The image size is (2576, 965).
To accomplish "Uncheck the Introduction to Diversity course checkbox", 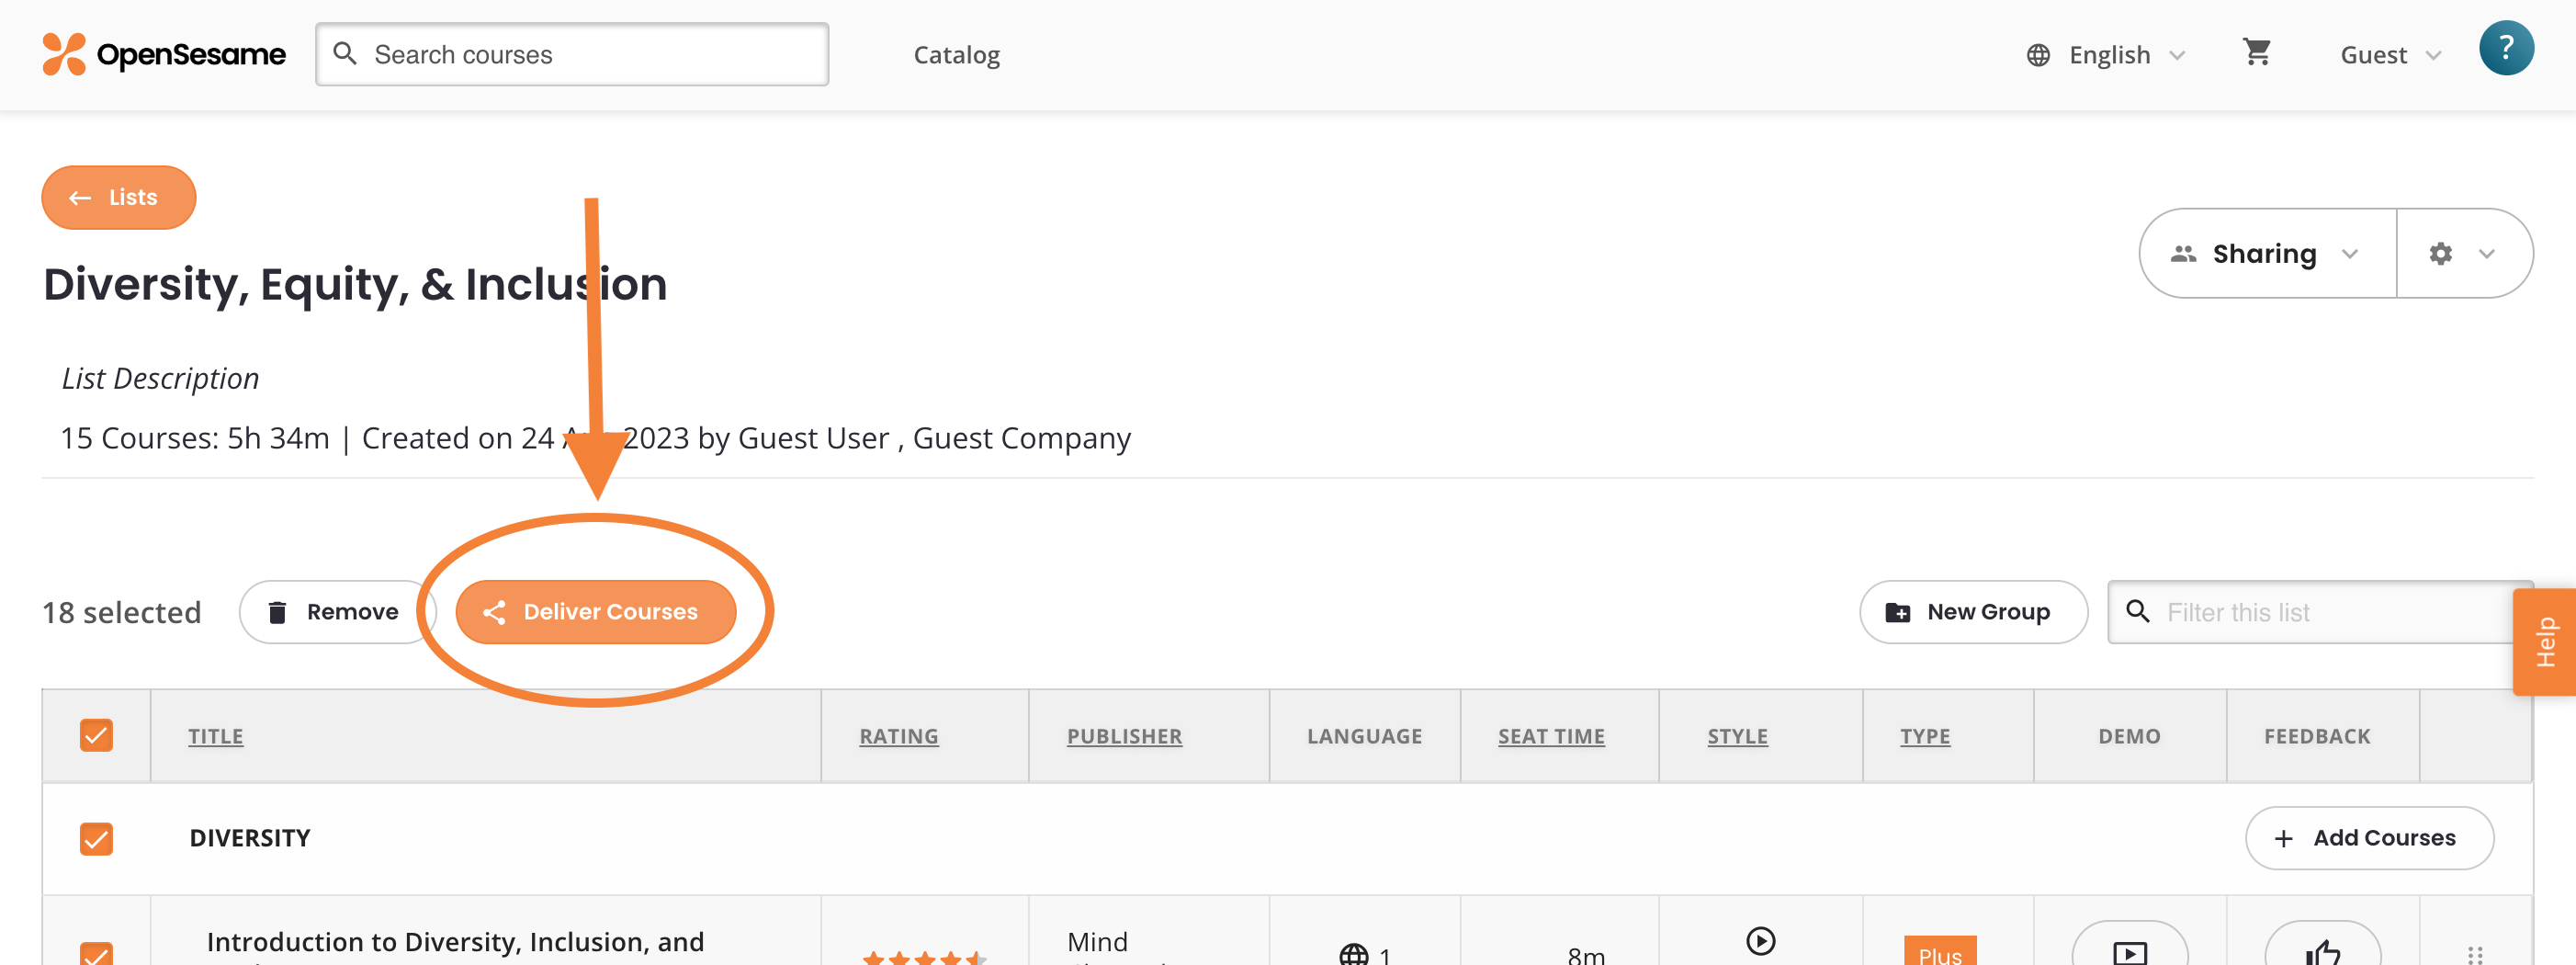I will click(96, 952).
